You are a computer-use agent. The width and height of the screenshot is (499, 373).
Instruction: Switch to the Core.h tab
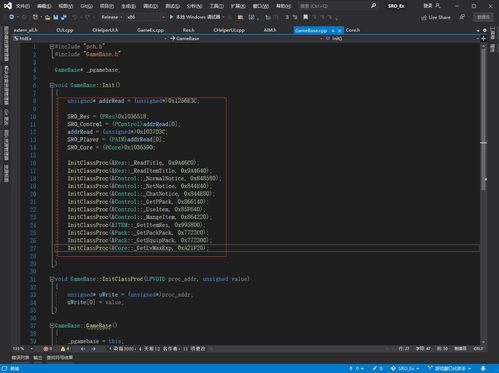click(x=353, y=30)
